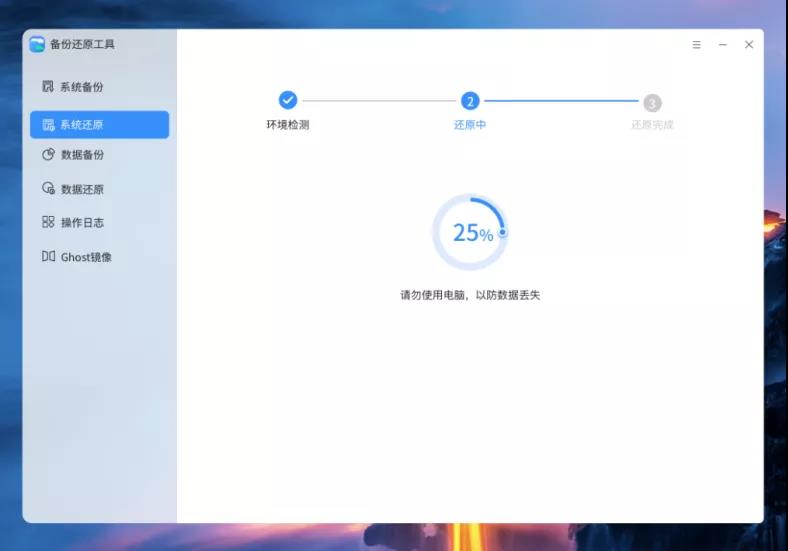Click the 请勿使用电脑 warning text
This screenshot has height=551, width=788.
pyautogui.click(x=470, y=295)
